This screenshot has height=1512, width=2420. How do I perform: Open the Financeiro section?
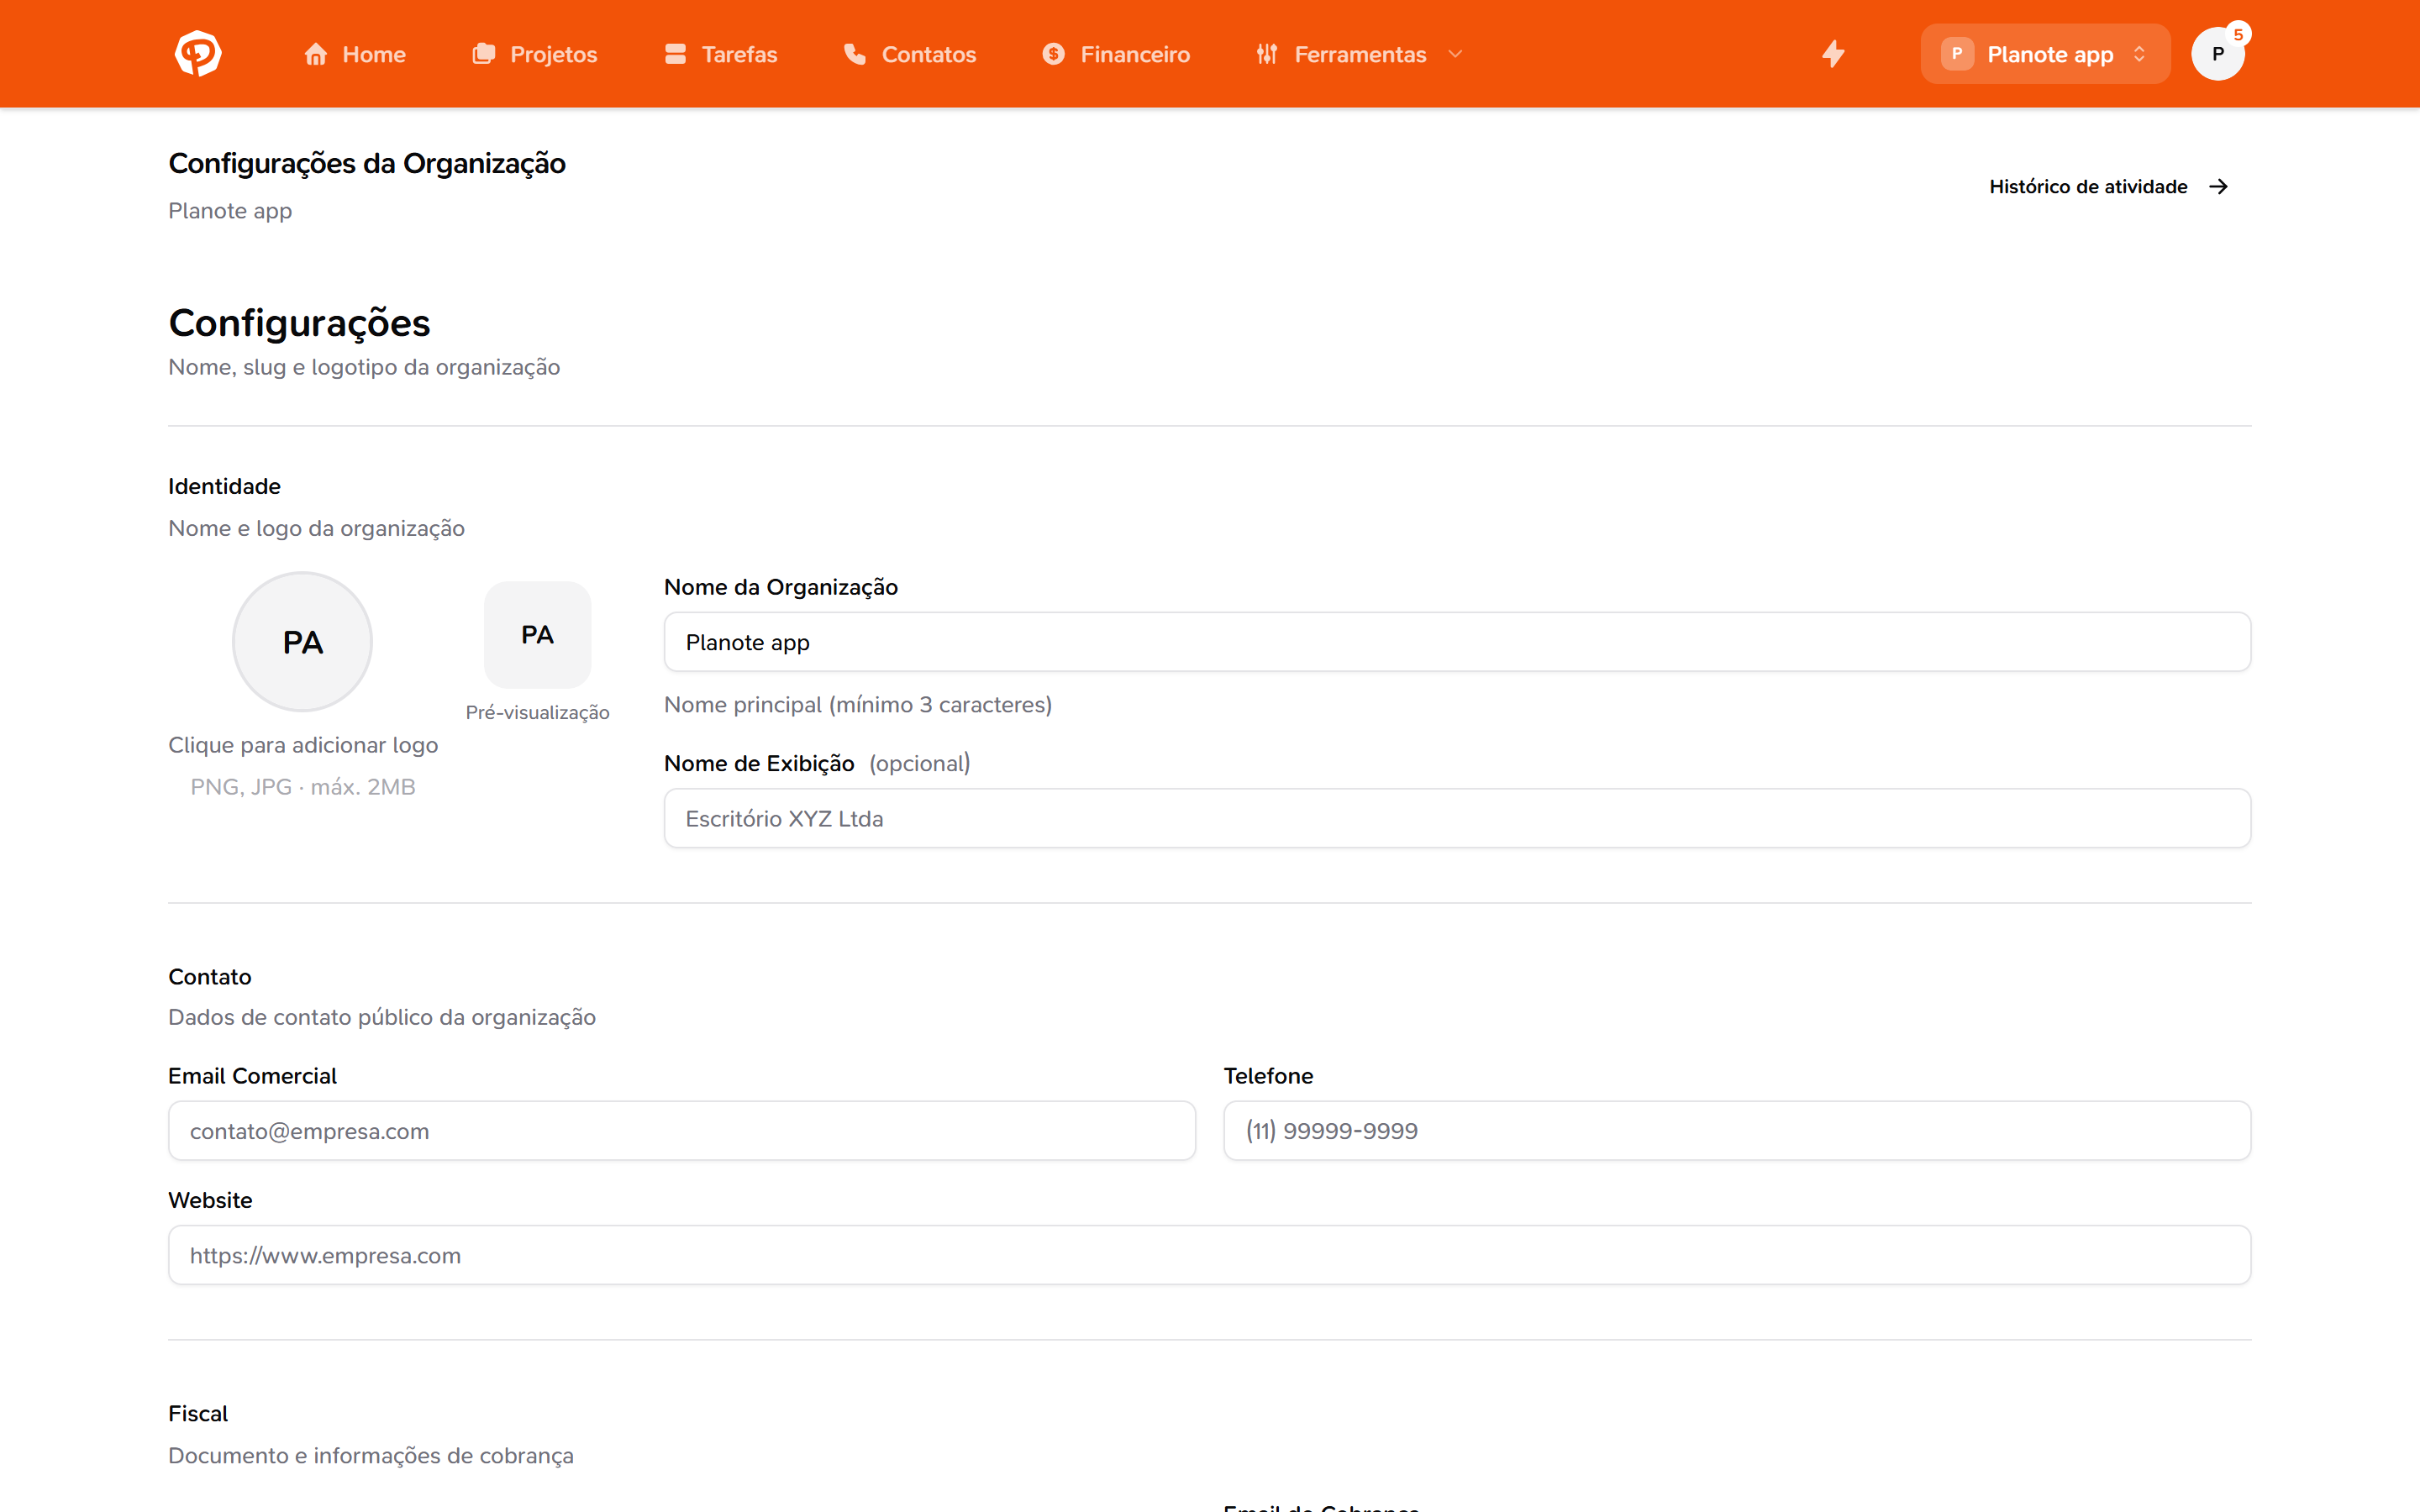[x=1116, y=54]
